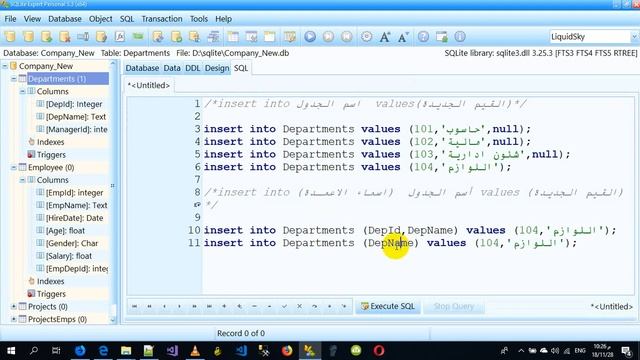This screenshot has width=640, height=360.
Task: Click post edit checkmark navigator button
Action: (284, 306)
